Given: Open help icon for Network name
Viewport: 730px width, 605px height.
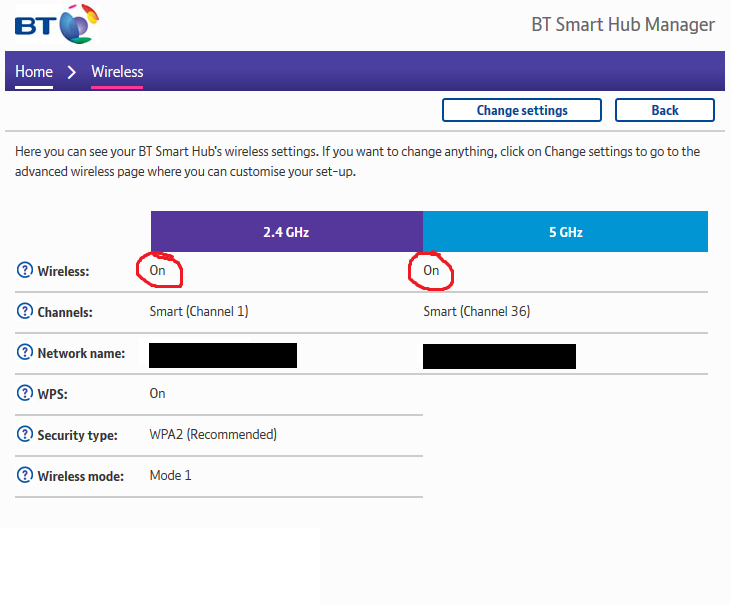Looking at the screenshot, I should click(x=25, y=353).
